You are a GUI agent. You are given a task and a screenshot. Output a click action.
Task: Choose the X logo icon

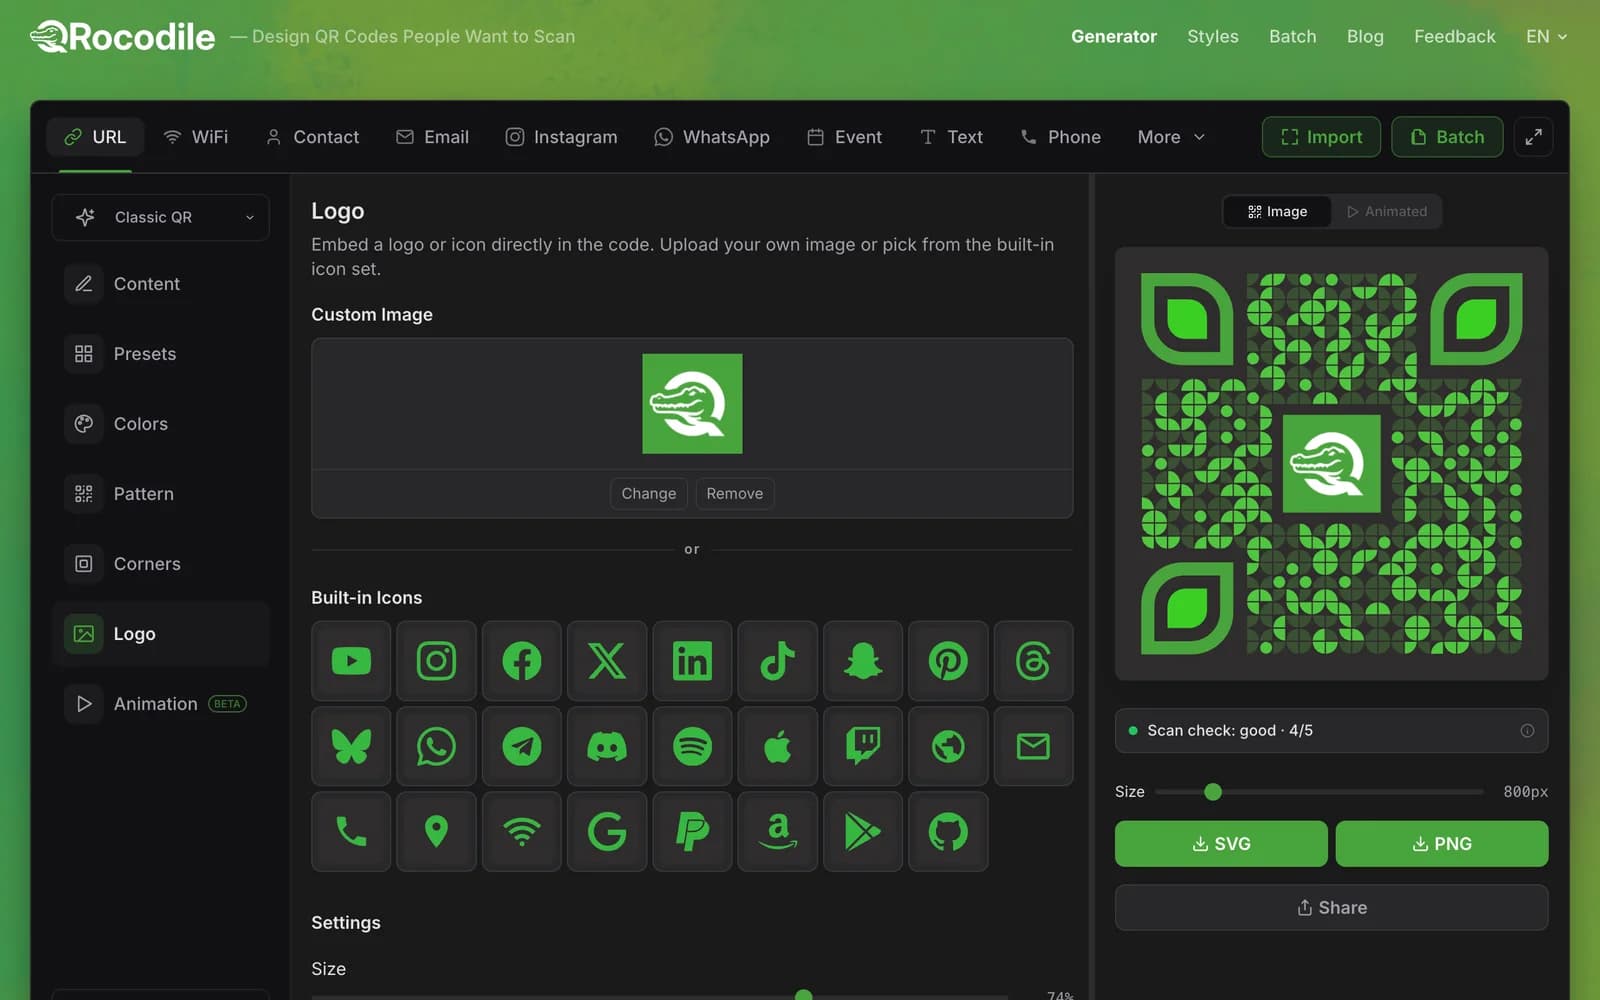pos(607,661)
